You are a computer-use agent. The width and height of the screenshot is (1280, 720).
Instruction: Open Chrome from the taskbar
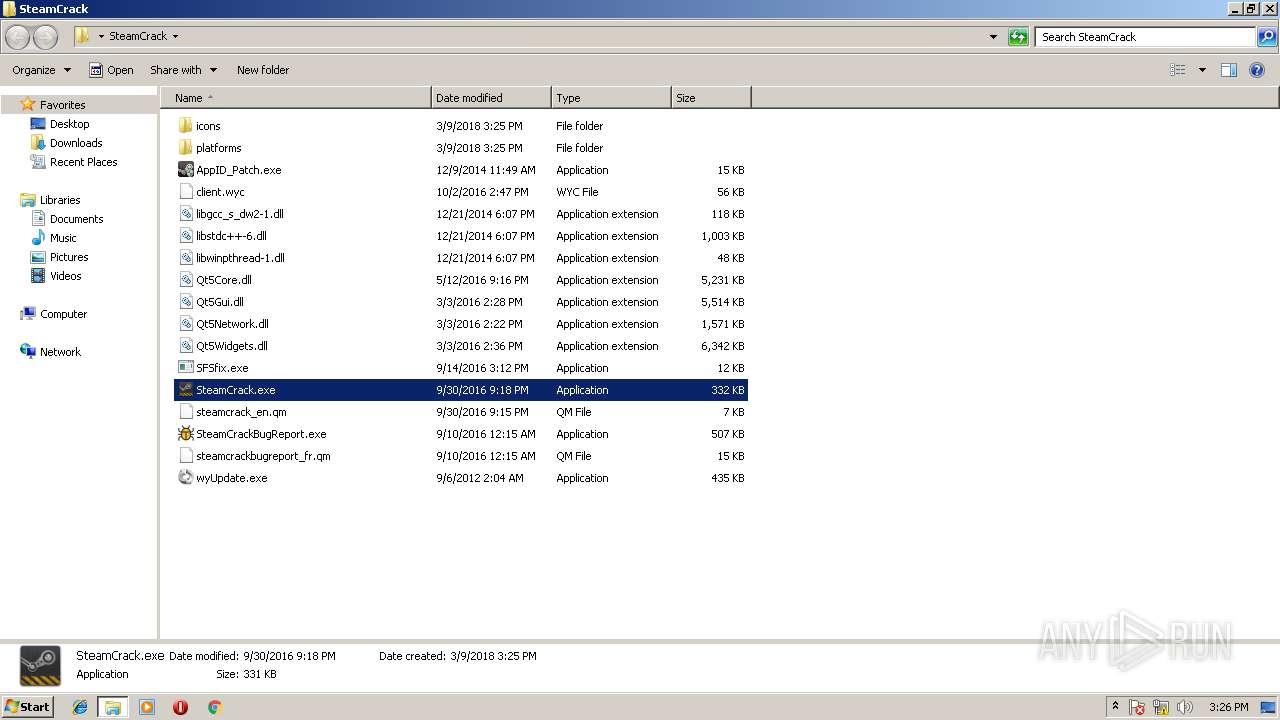[x=214, y=707]
